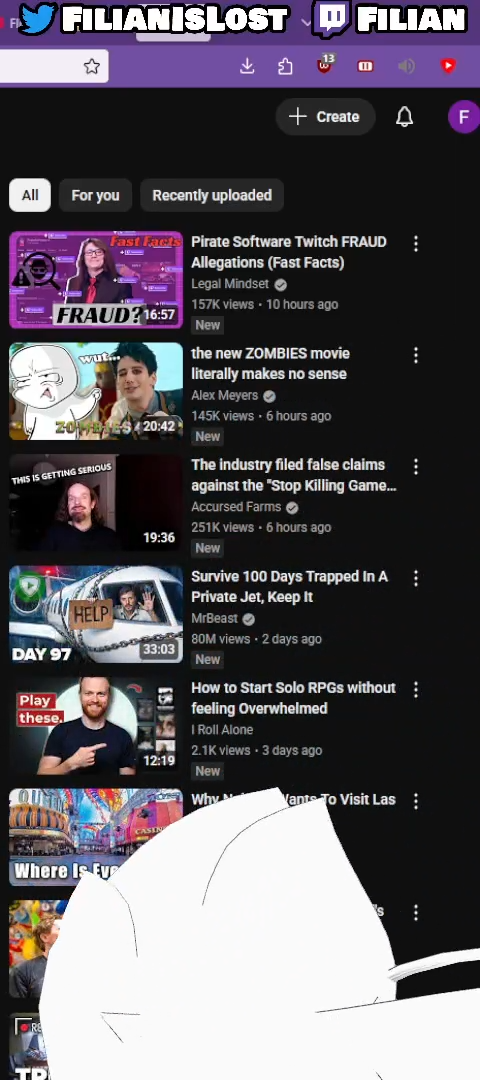
Task: Open options menu for Pirate Software FRAUD video
Action: (415, 243)
